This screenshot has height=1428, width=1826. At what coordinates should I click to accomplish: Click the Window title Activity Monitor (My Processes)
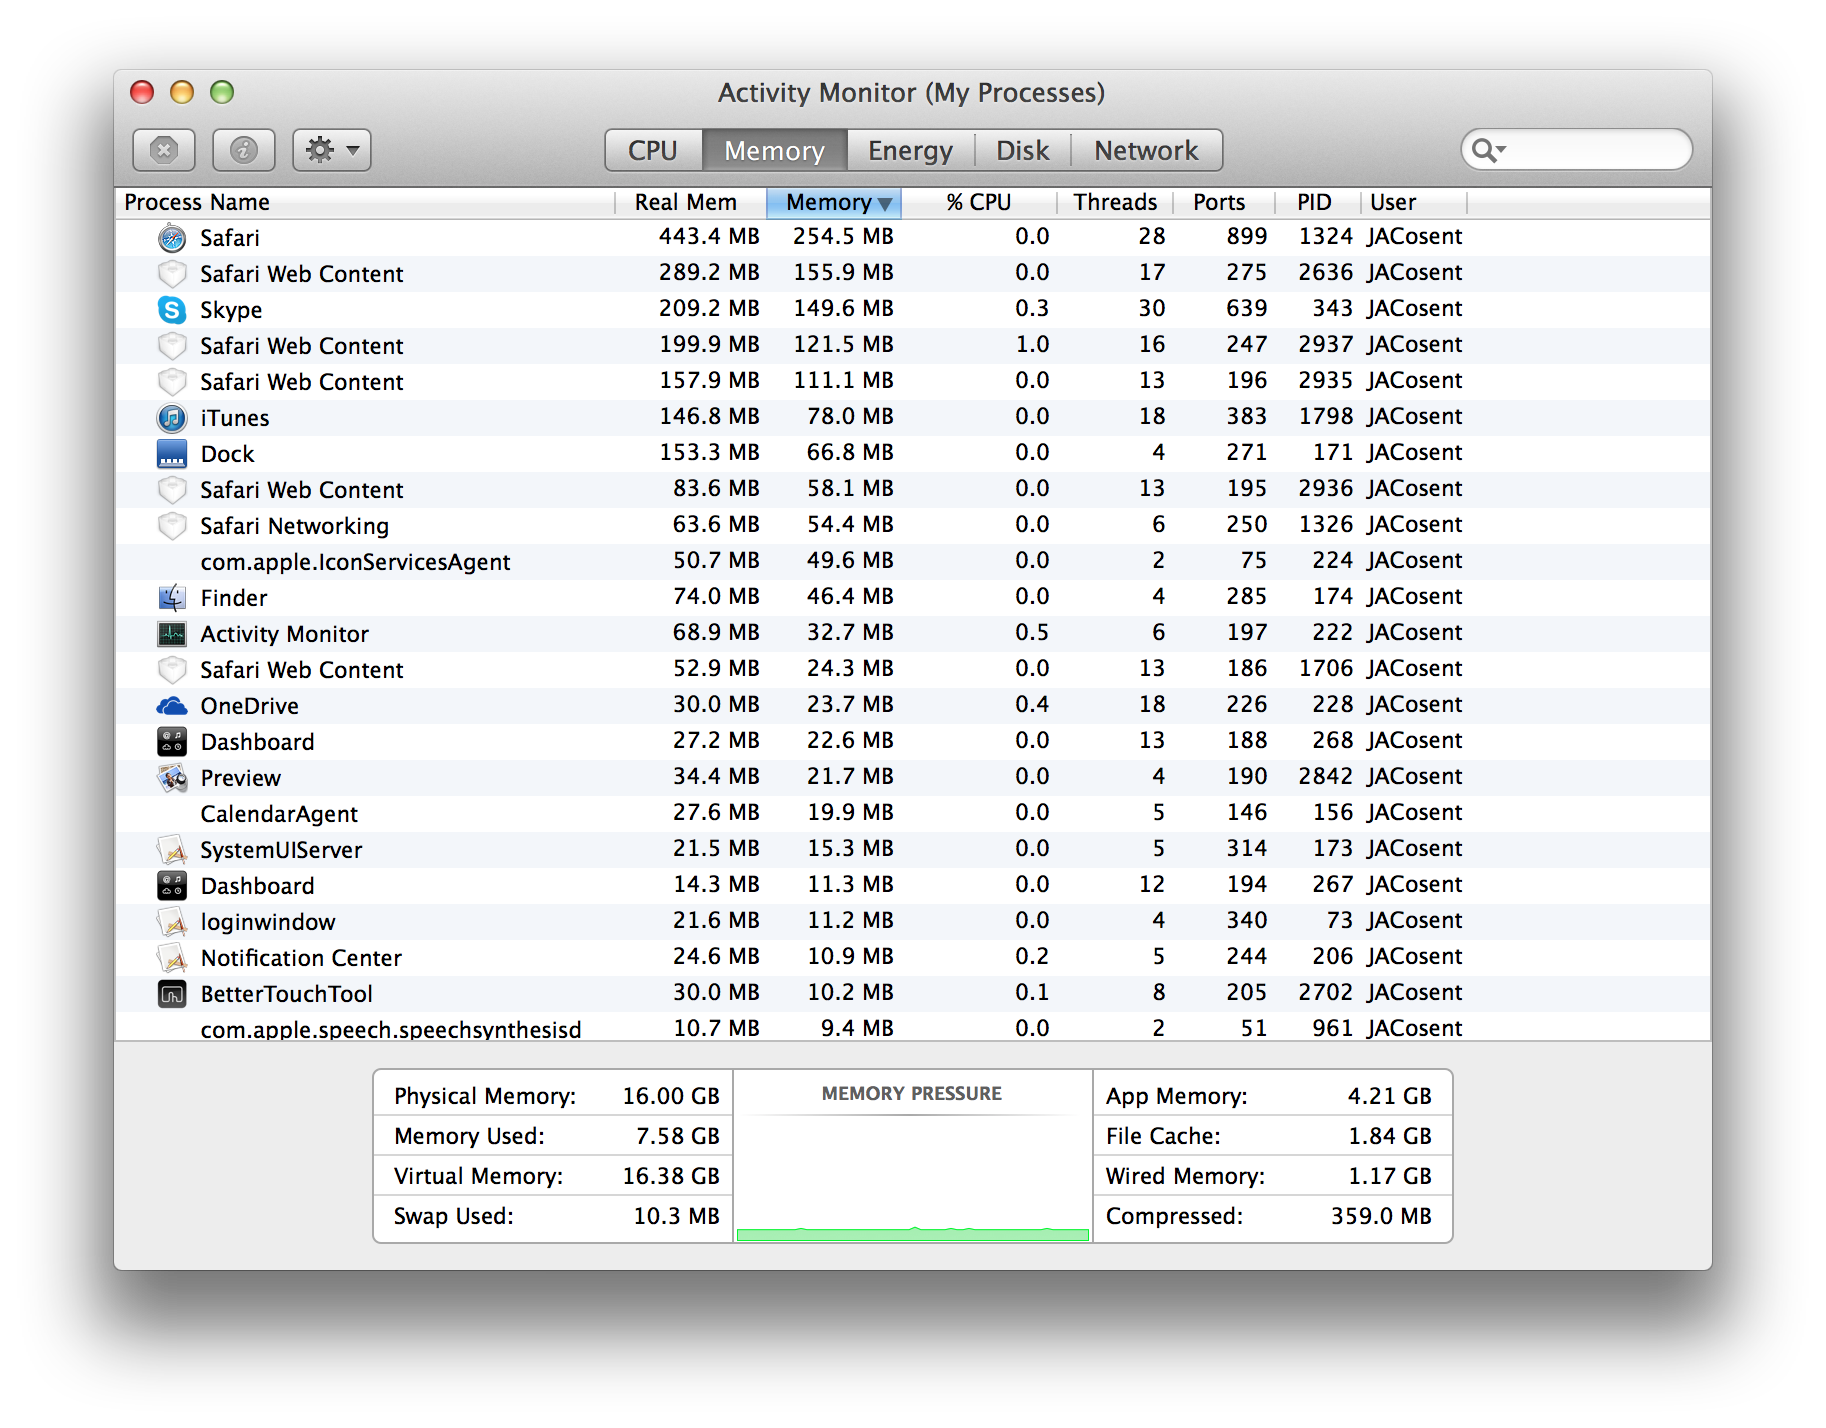911,93
